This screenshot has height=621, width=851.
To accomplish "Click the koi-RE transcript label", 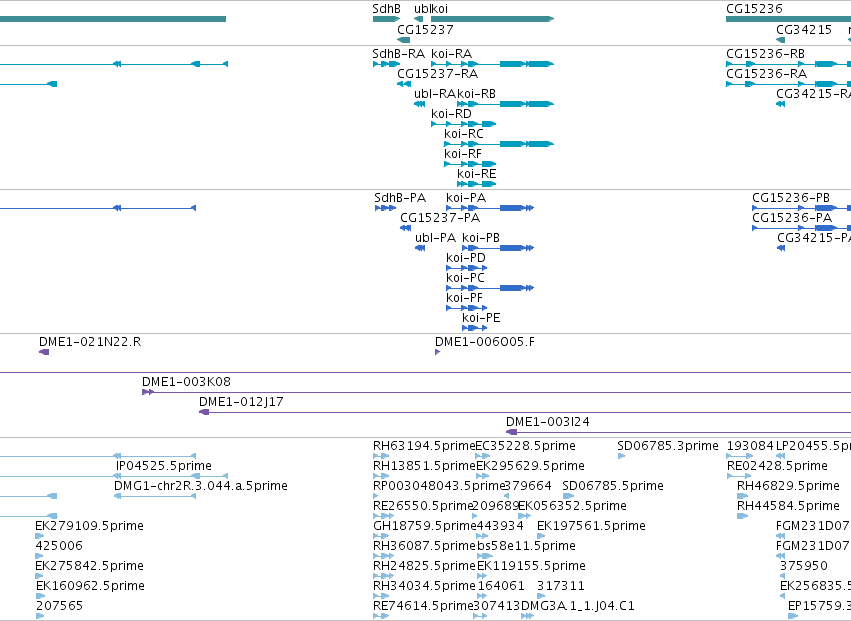I will (x=477, y=174).
